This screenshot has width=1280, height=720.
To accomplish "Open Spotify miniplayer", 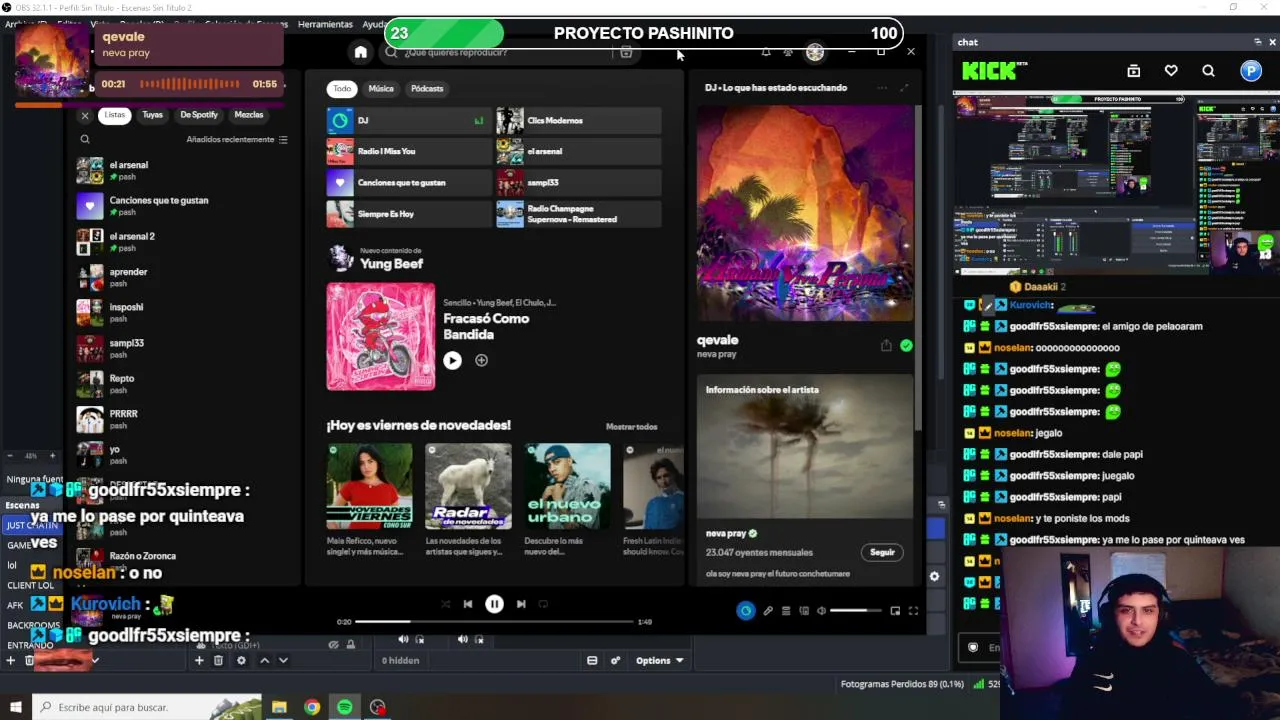I will [x=895, y=611].
